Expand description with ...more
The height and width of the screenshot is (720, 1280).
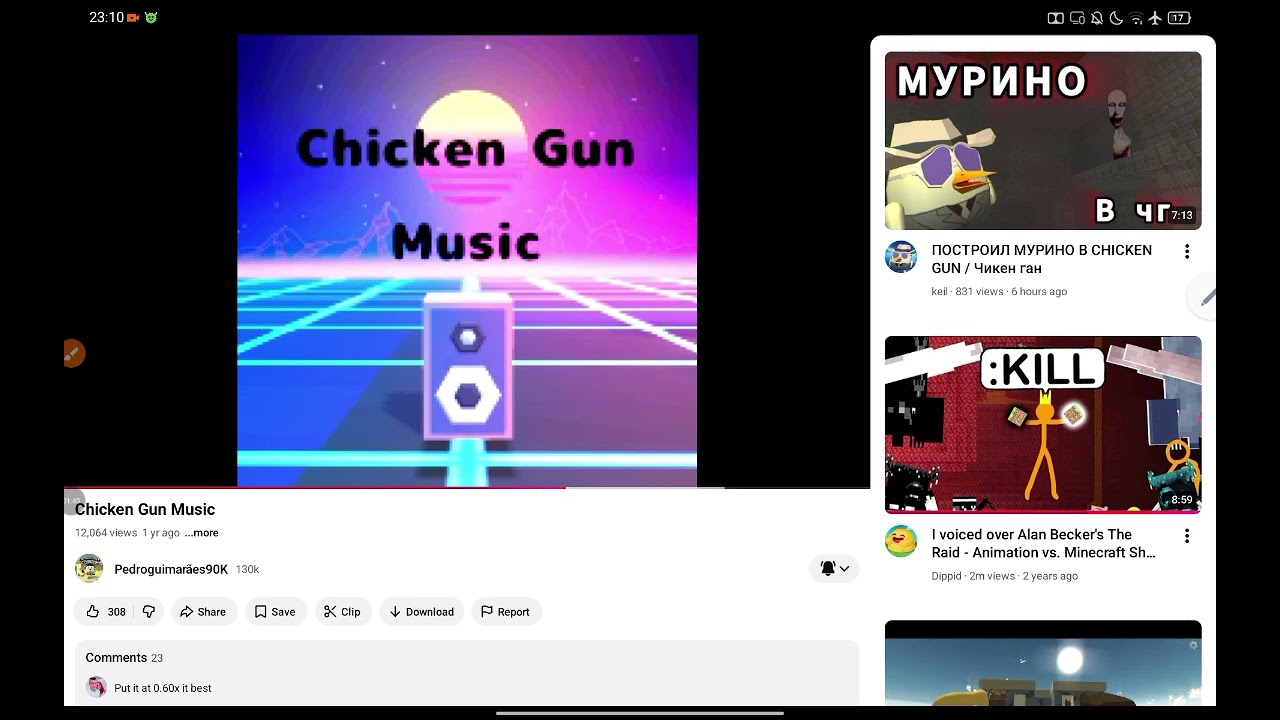(x=201, y=533)
